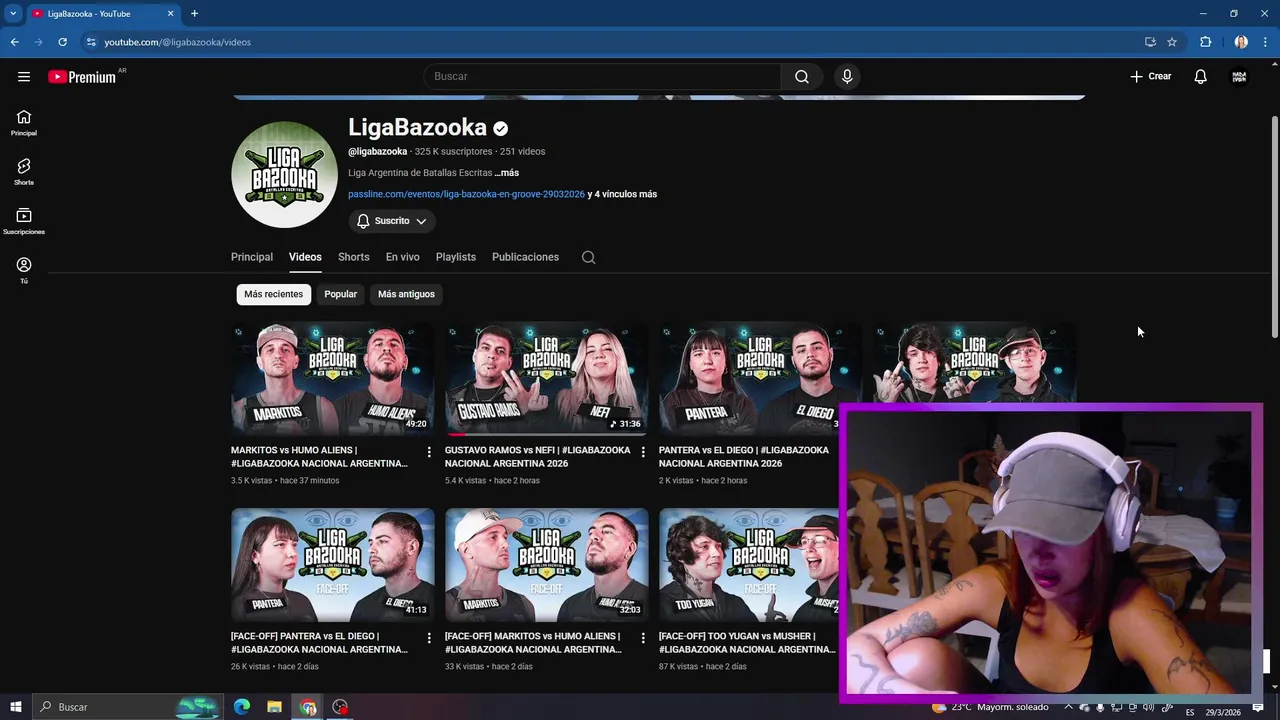Sort videos by Más antiguos chip

(406, 294)
